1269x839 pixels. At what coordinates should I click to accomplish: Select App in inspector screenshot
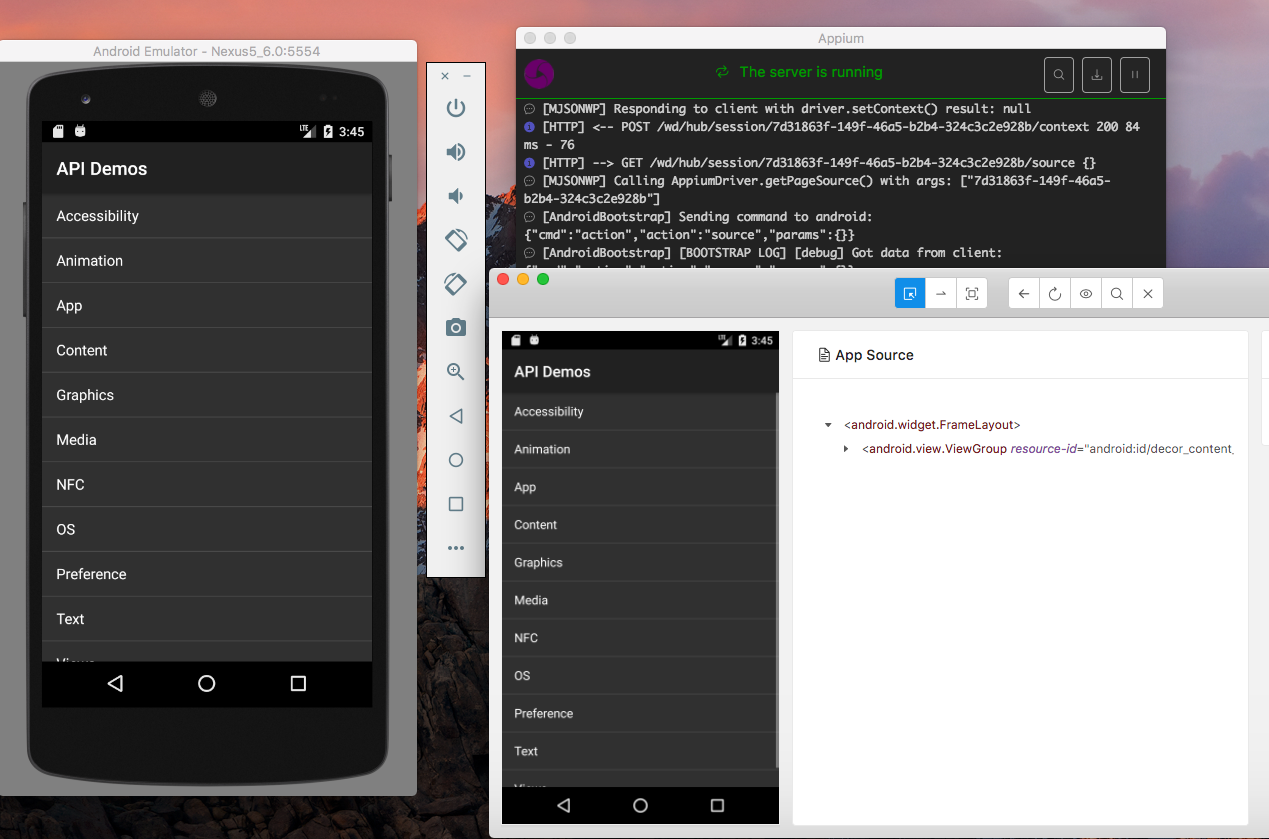point(639,487)
